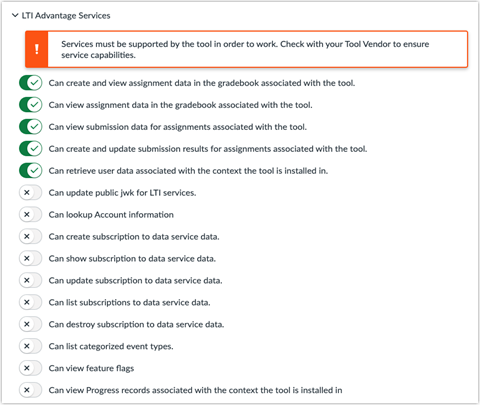The width and height of the screenshot is (481, 406).
Task: Enable update public jwk for LTI services
Action: tap(31, 193)
